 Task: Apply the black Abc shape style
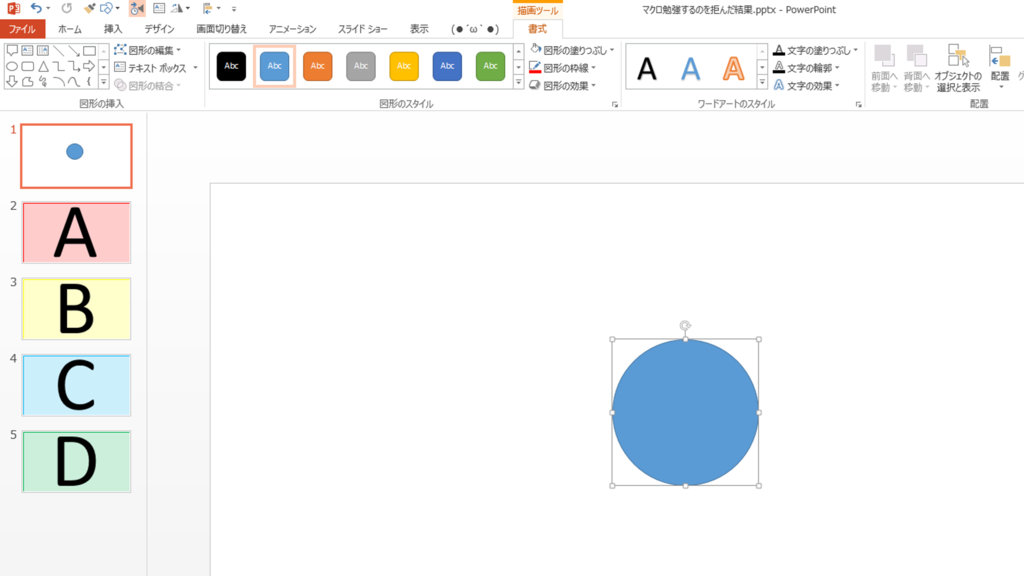(x=231, y=66)
